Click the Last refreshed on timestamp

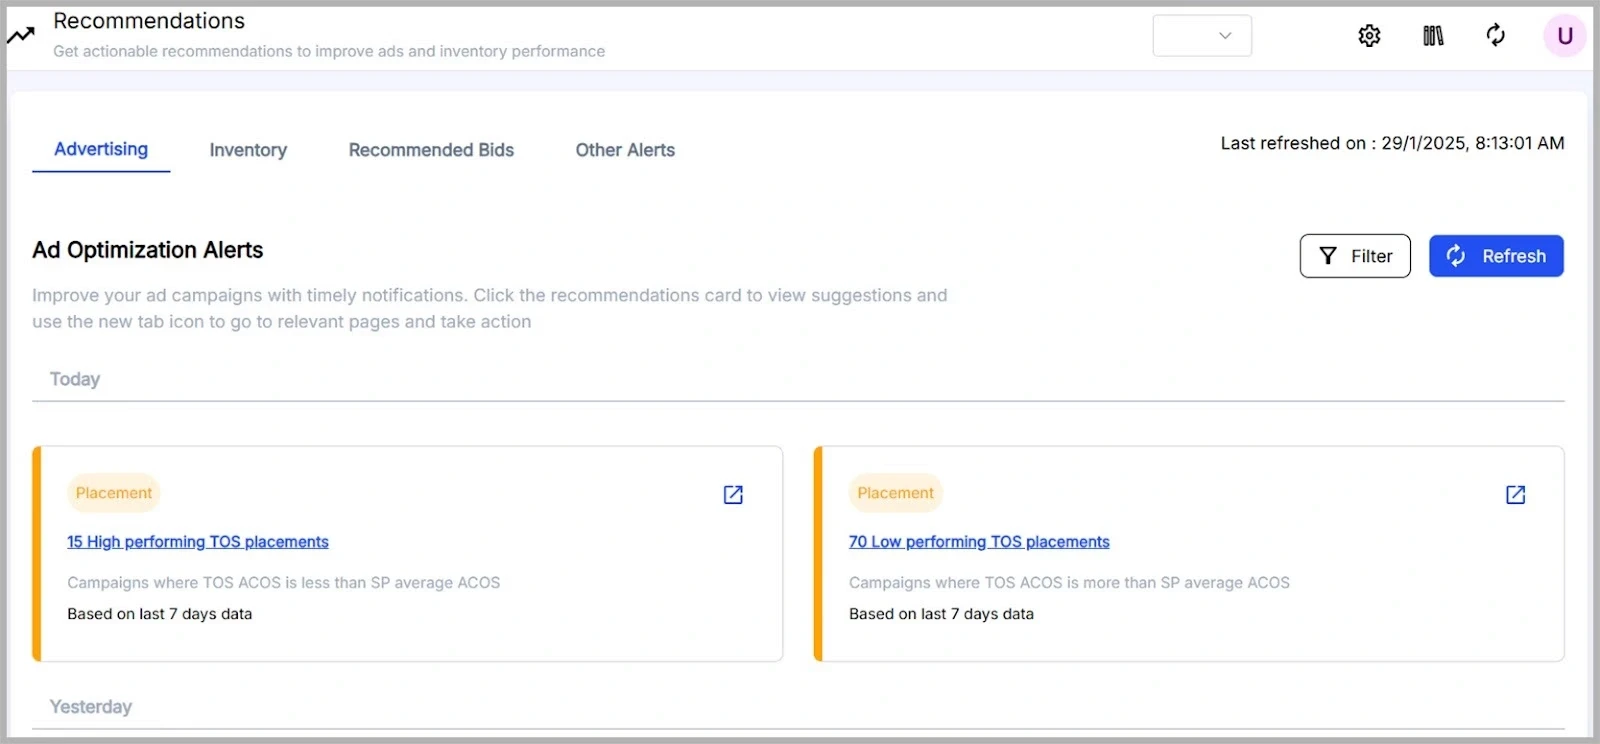(1392, 143)
